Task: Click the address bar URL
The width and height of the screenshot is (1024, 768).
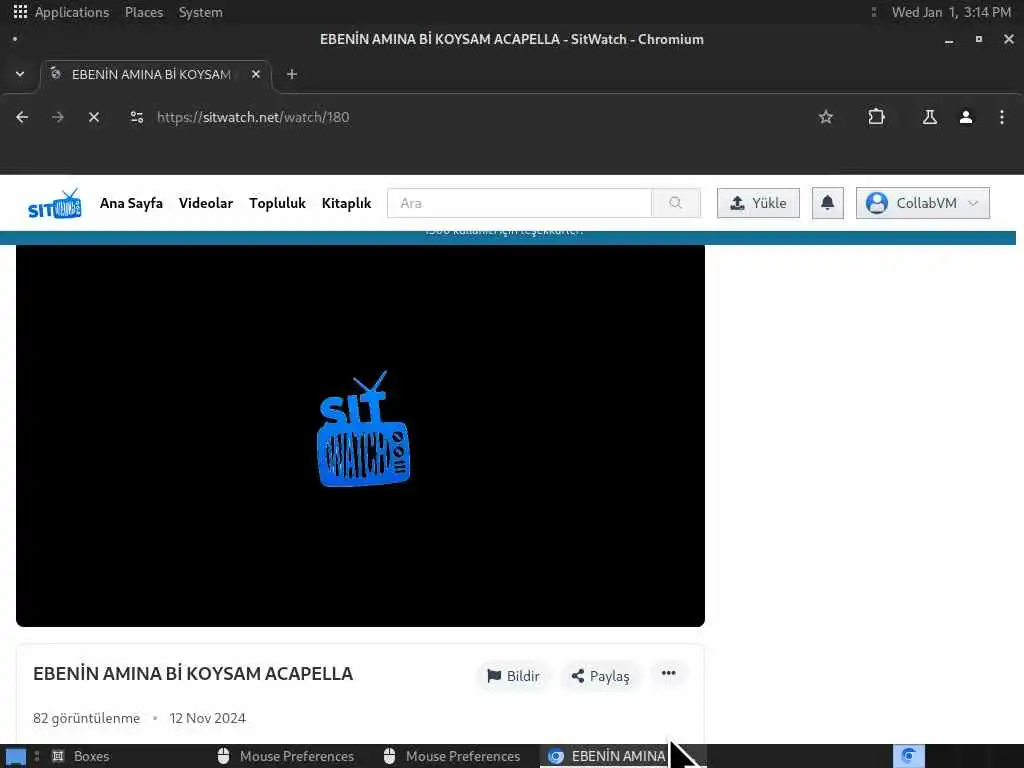Action: tap(253, 118)
